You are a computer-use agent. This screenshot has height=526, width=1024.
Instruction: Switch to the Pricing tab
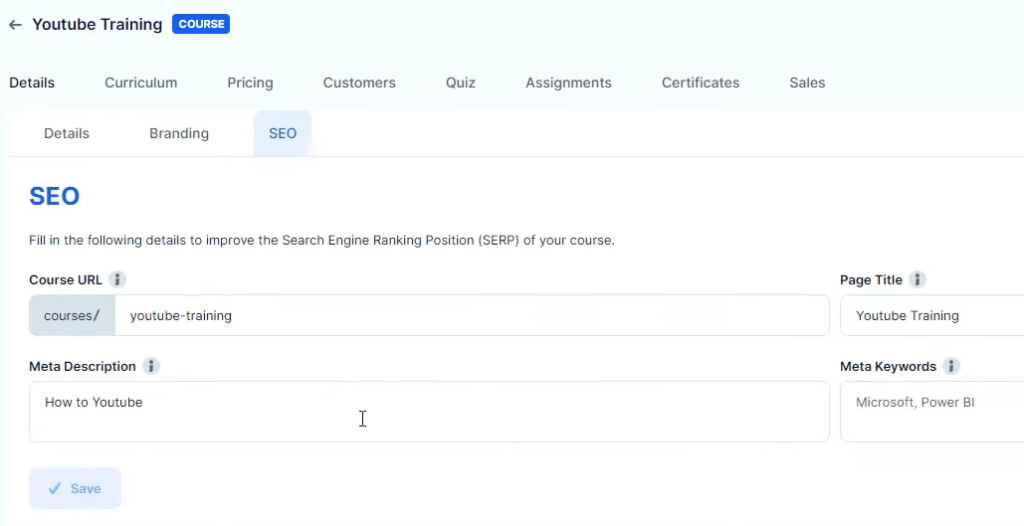tap(250, 83)
